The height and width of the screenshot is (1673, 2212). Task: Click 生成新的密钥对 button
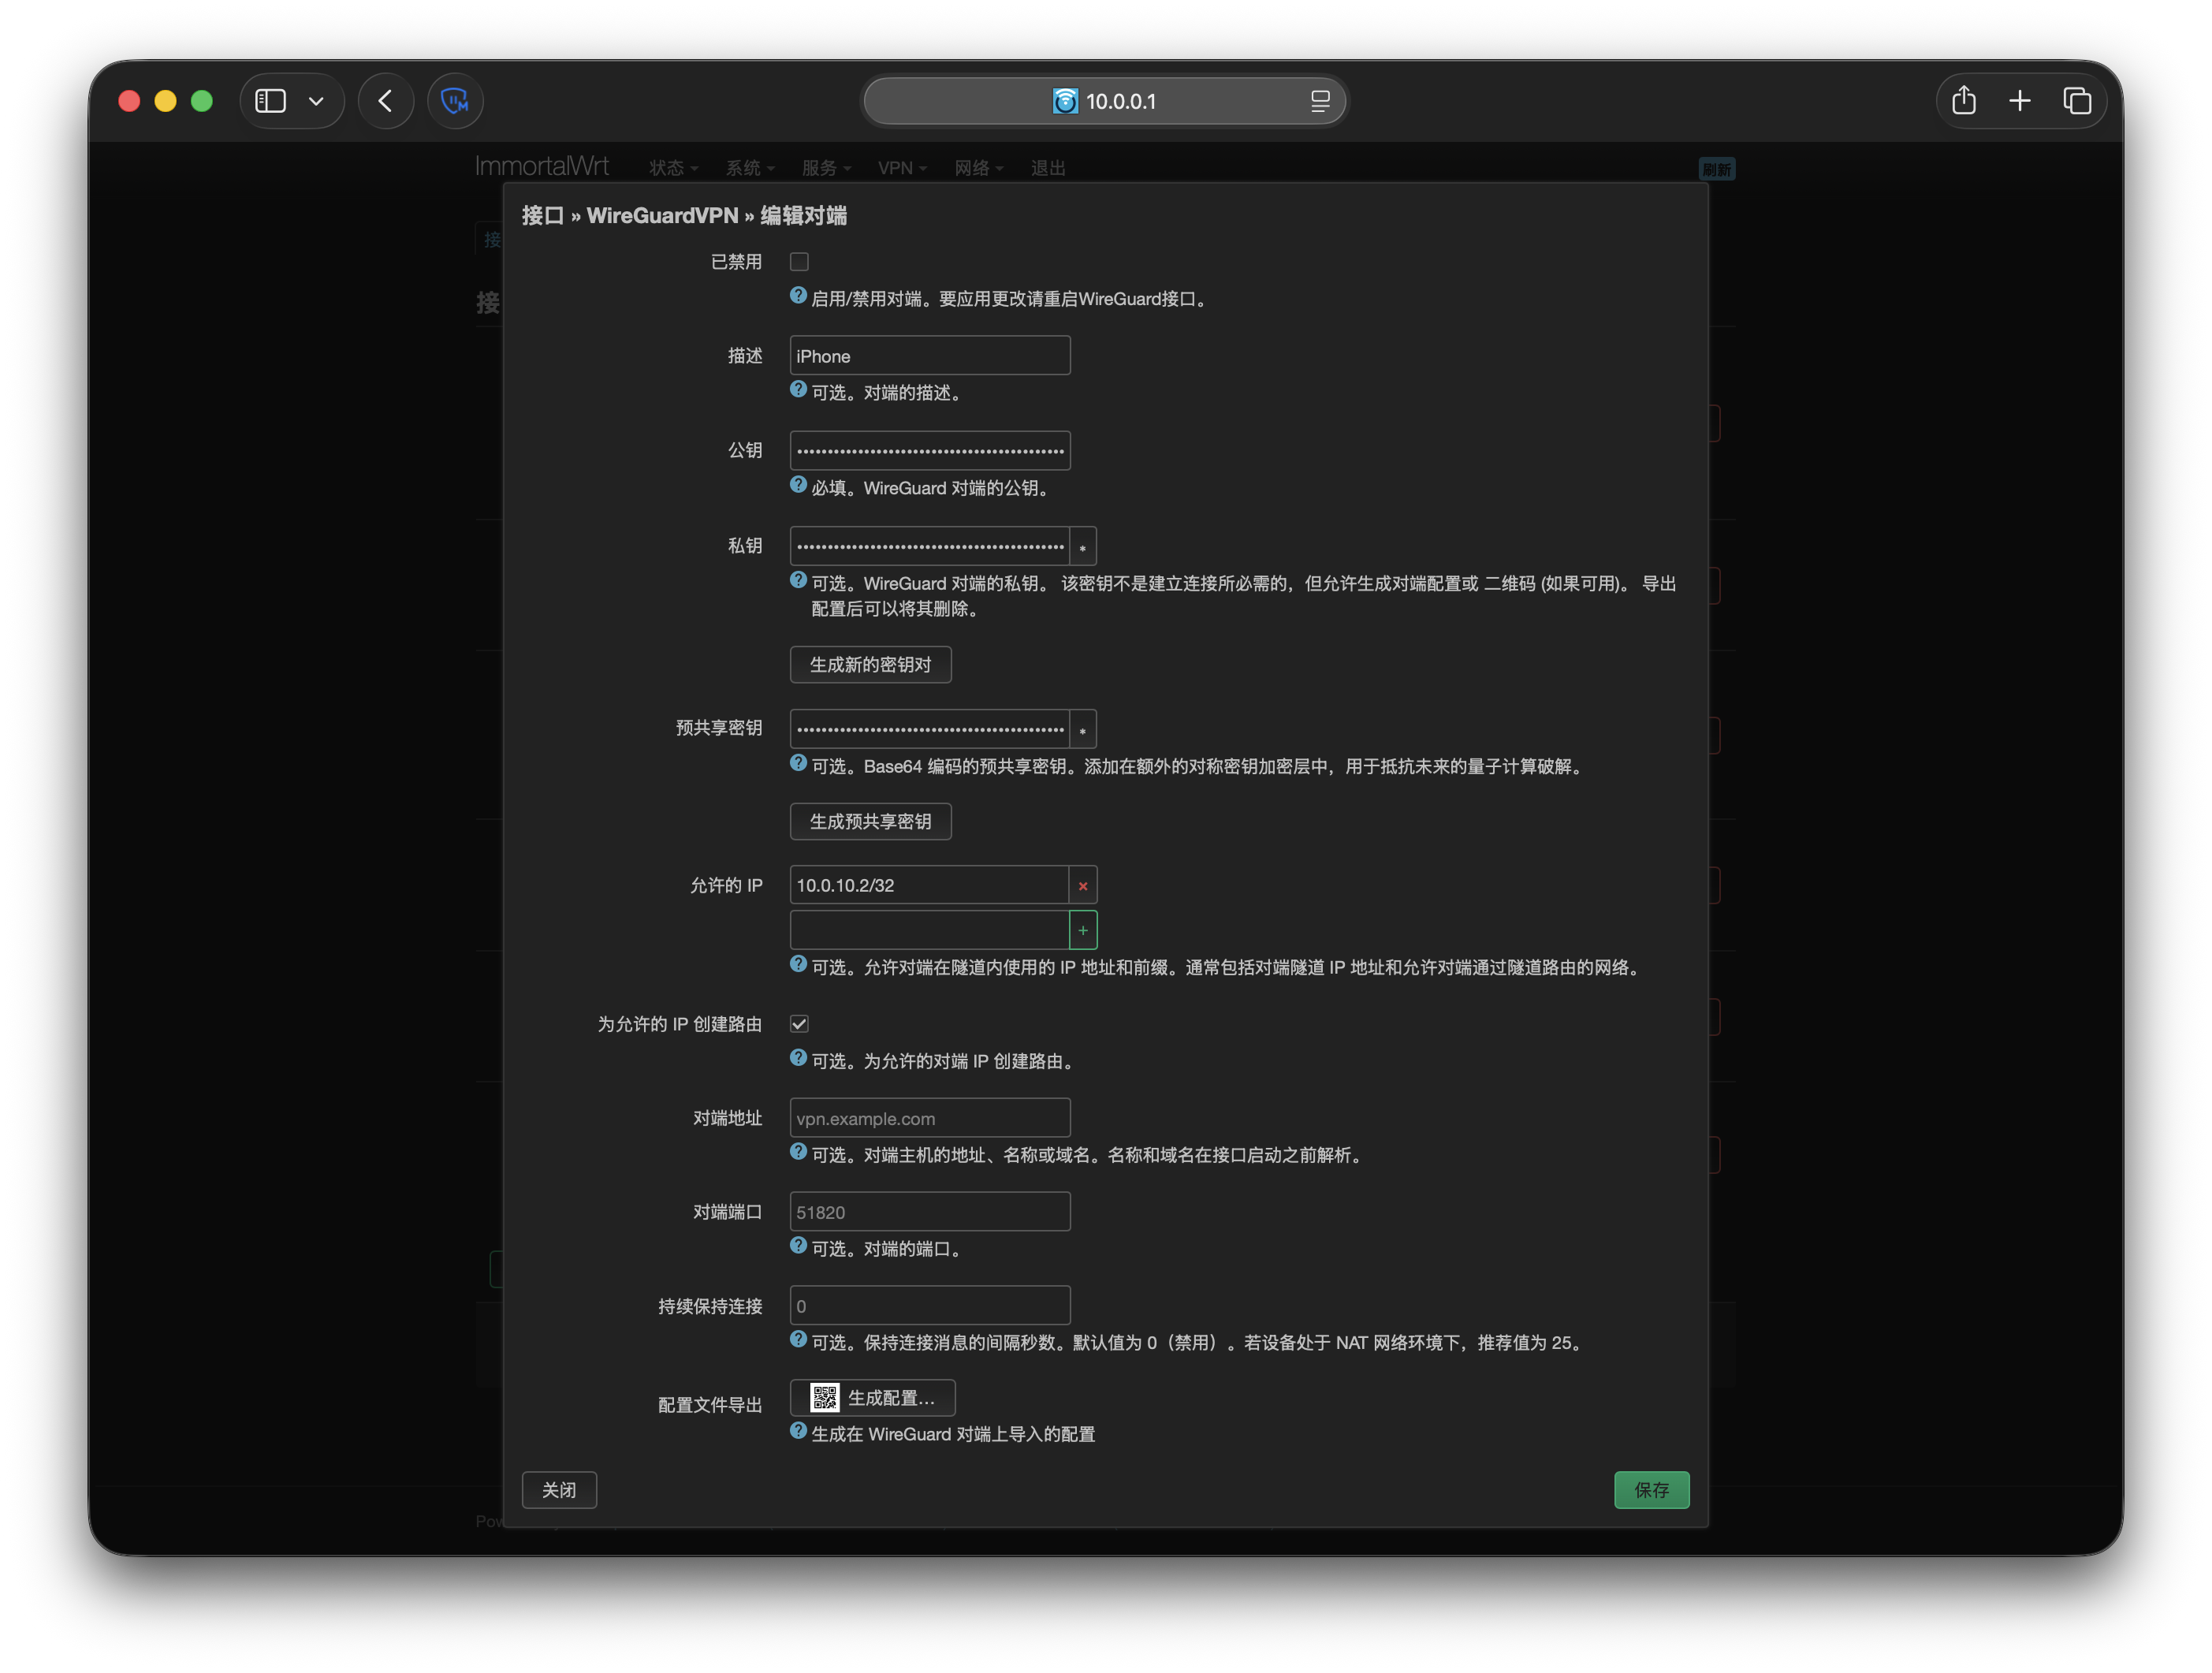click(x=870, y=665)
